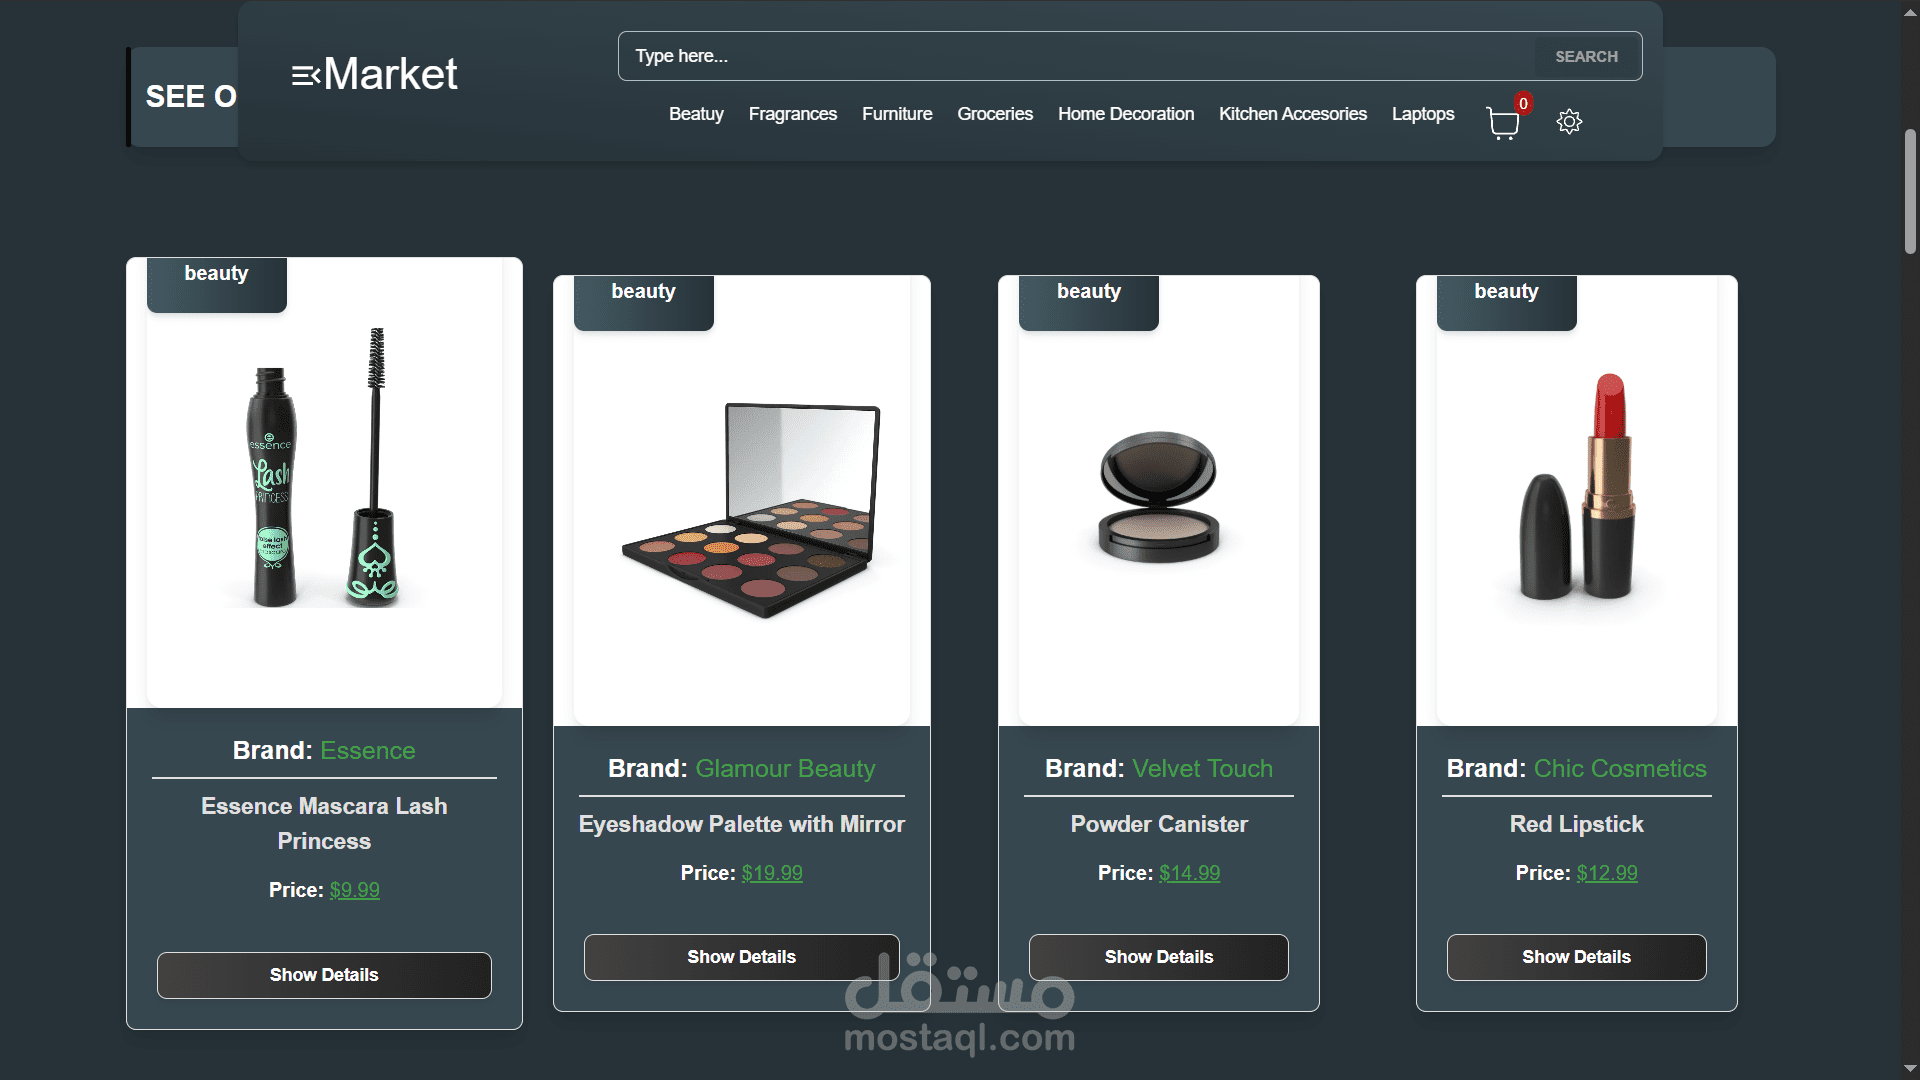The image size is (1920, 1080).
Task: Show details for the Powder Canister
Action: click(x=1158, y=957)
